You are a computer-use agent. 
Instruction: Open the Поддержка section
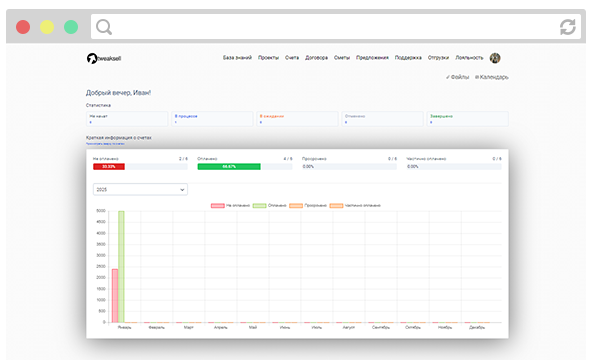tap(408, 58)
